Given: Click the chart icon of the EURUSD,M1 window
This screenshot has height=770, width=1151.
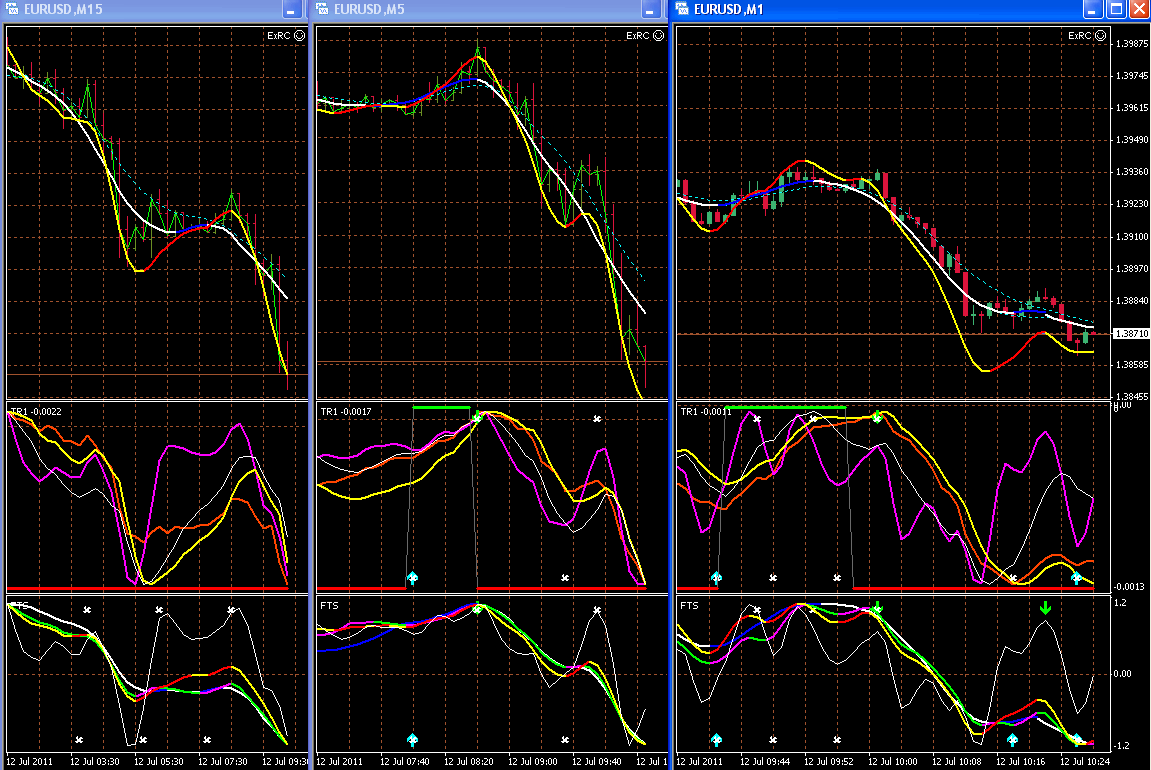Looking at the screenshot, I should [682, 9].
